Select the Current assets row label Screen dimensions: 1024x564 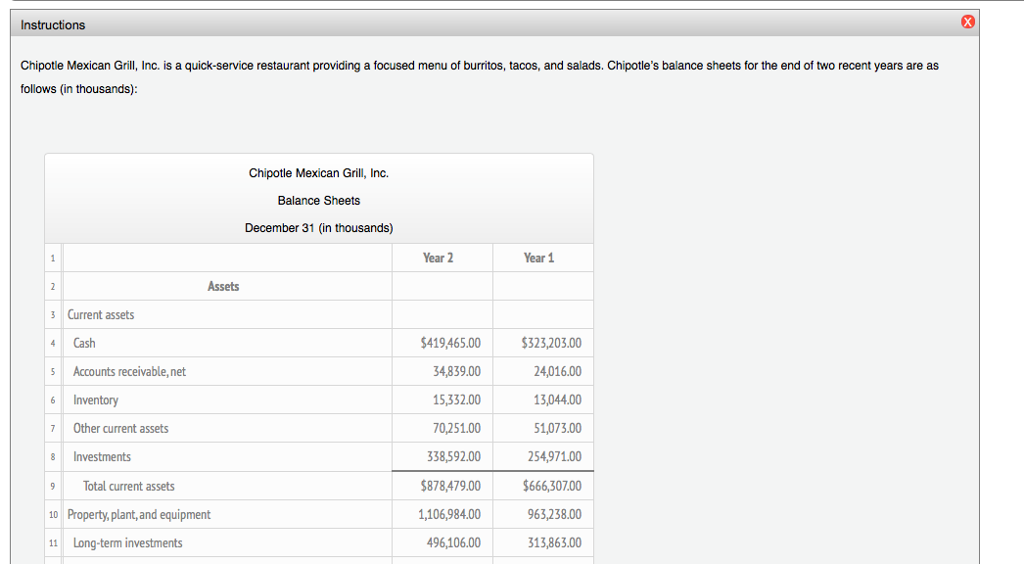tap(101, 315)
